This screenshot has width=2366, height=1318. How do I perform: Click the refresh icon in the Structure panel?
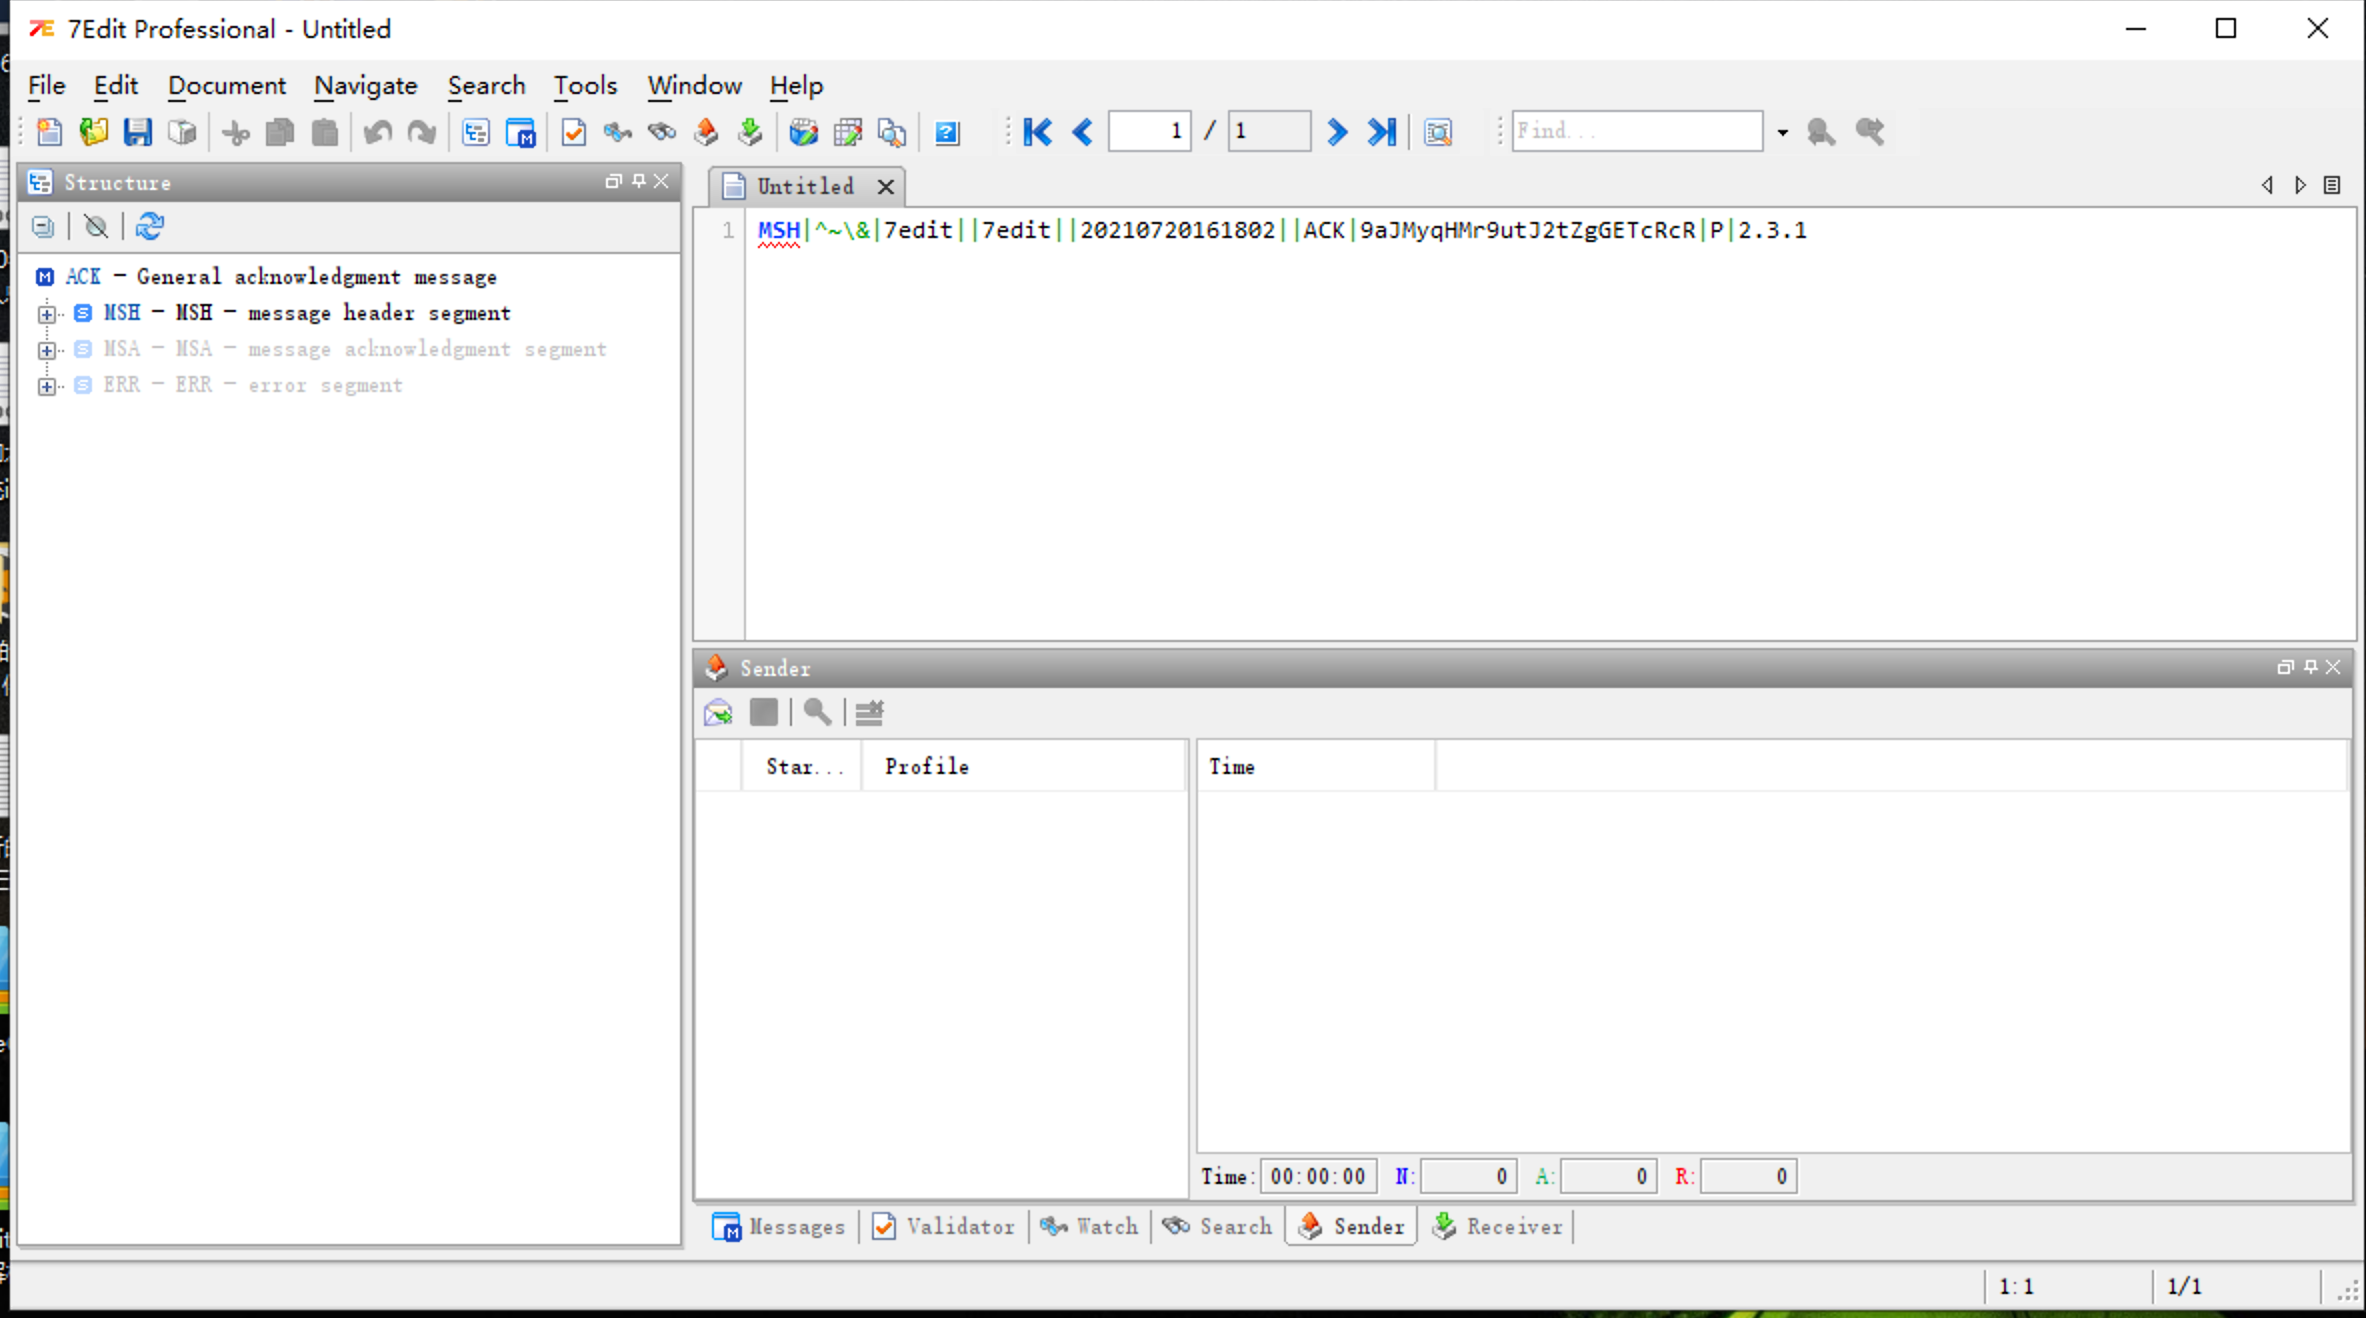[150, 227]
